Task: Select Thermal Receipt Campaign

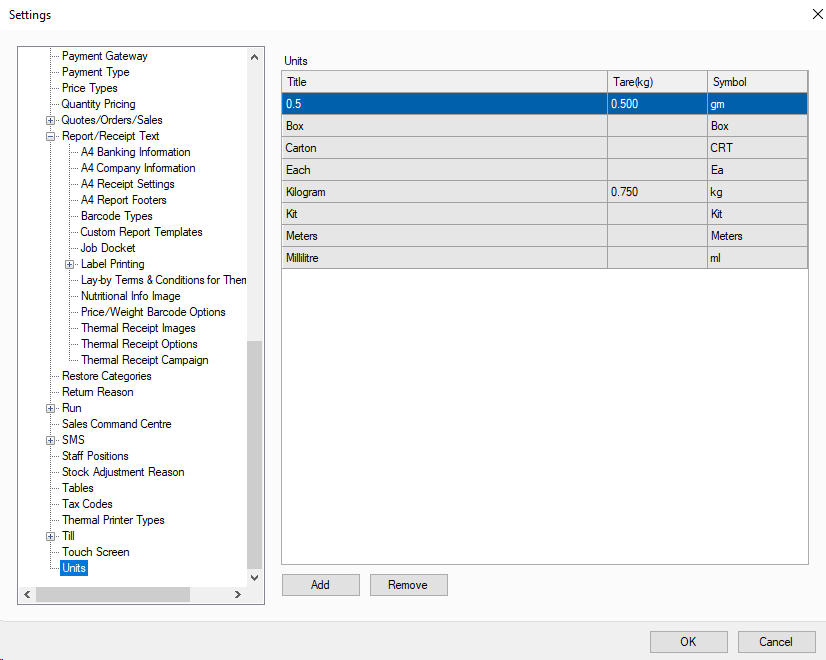Action: pyautogui.click(x=145, y=360)
